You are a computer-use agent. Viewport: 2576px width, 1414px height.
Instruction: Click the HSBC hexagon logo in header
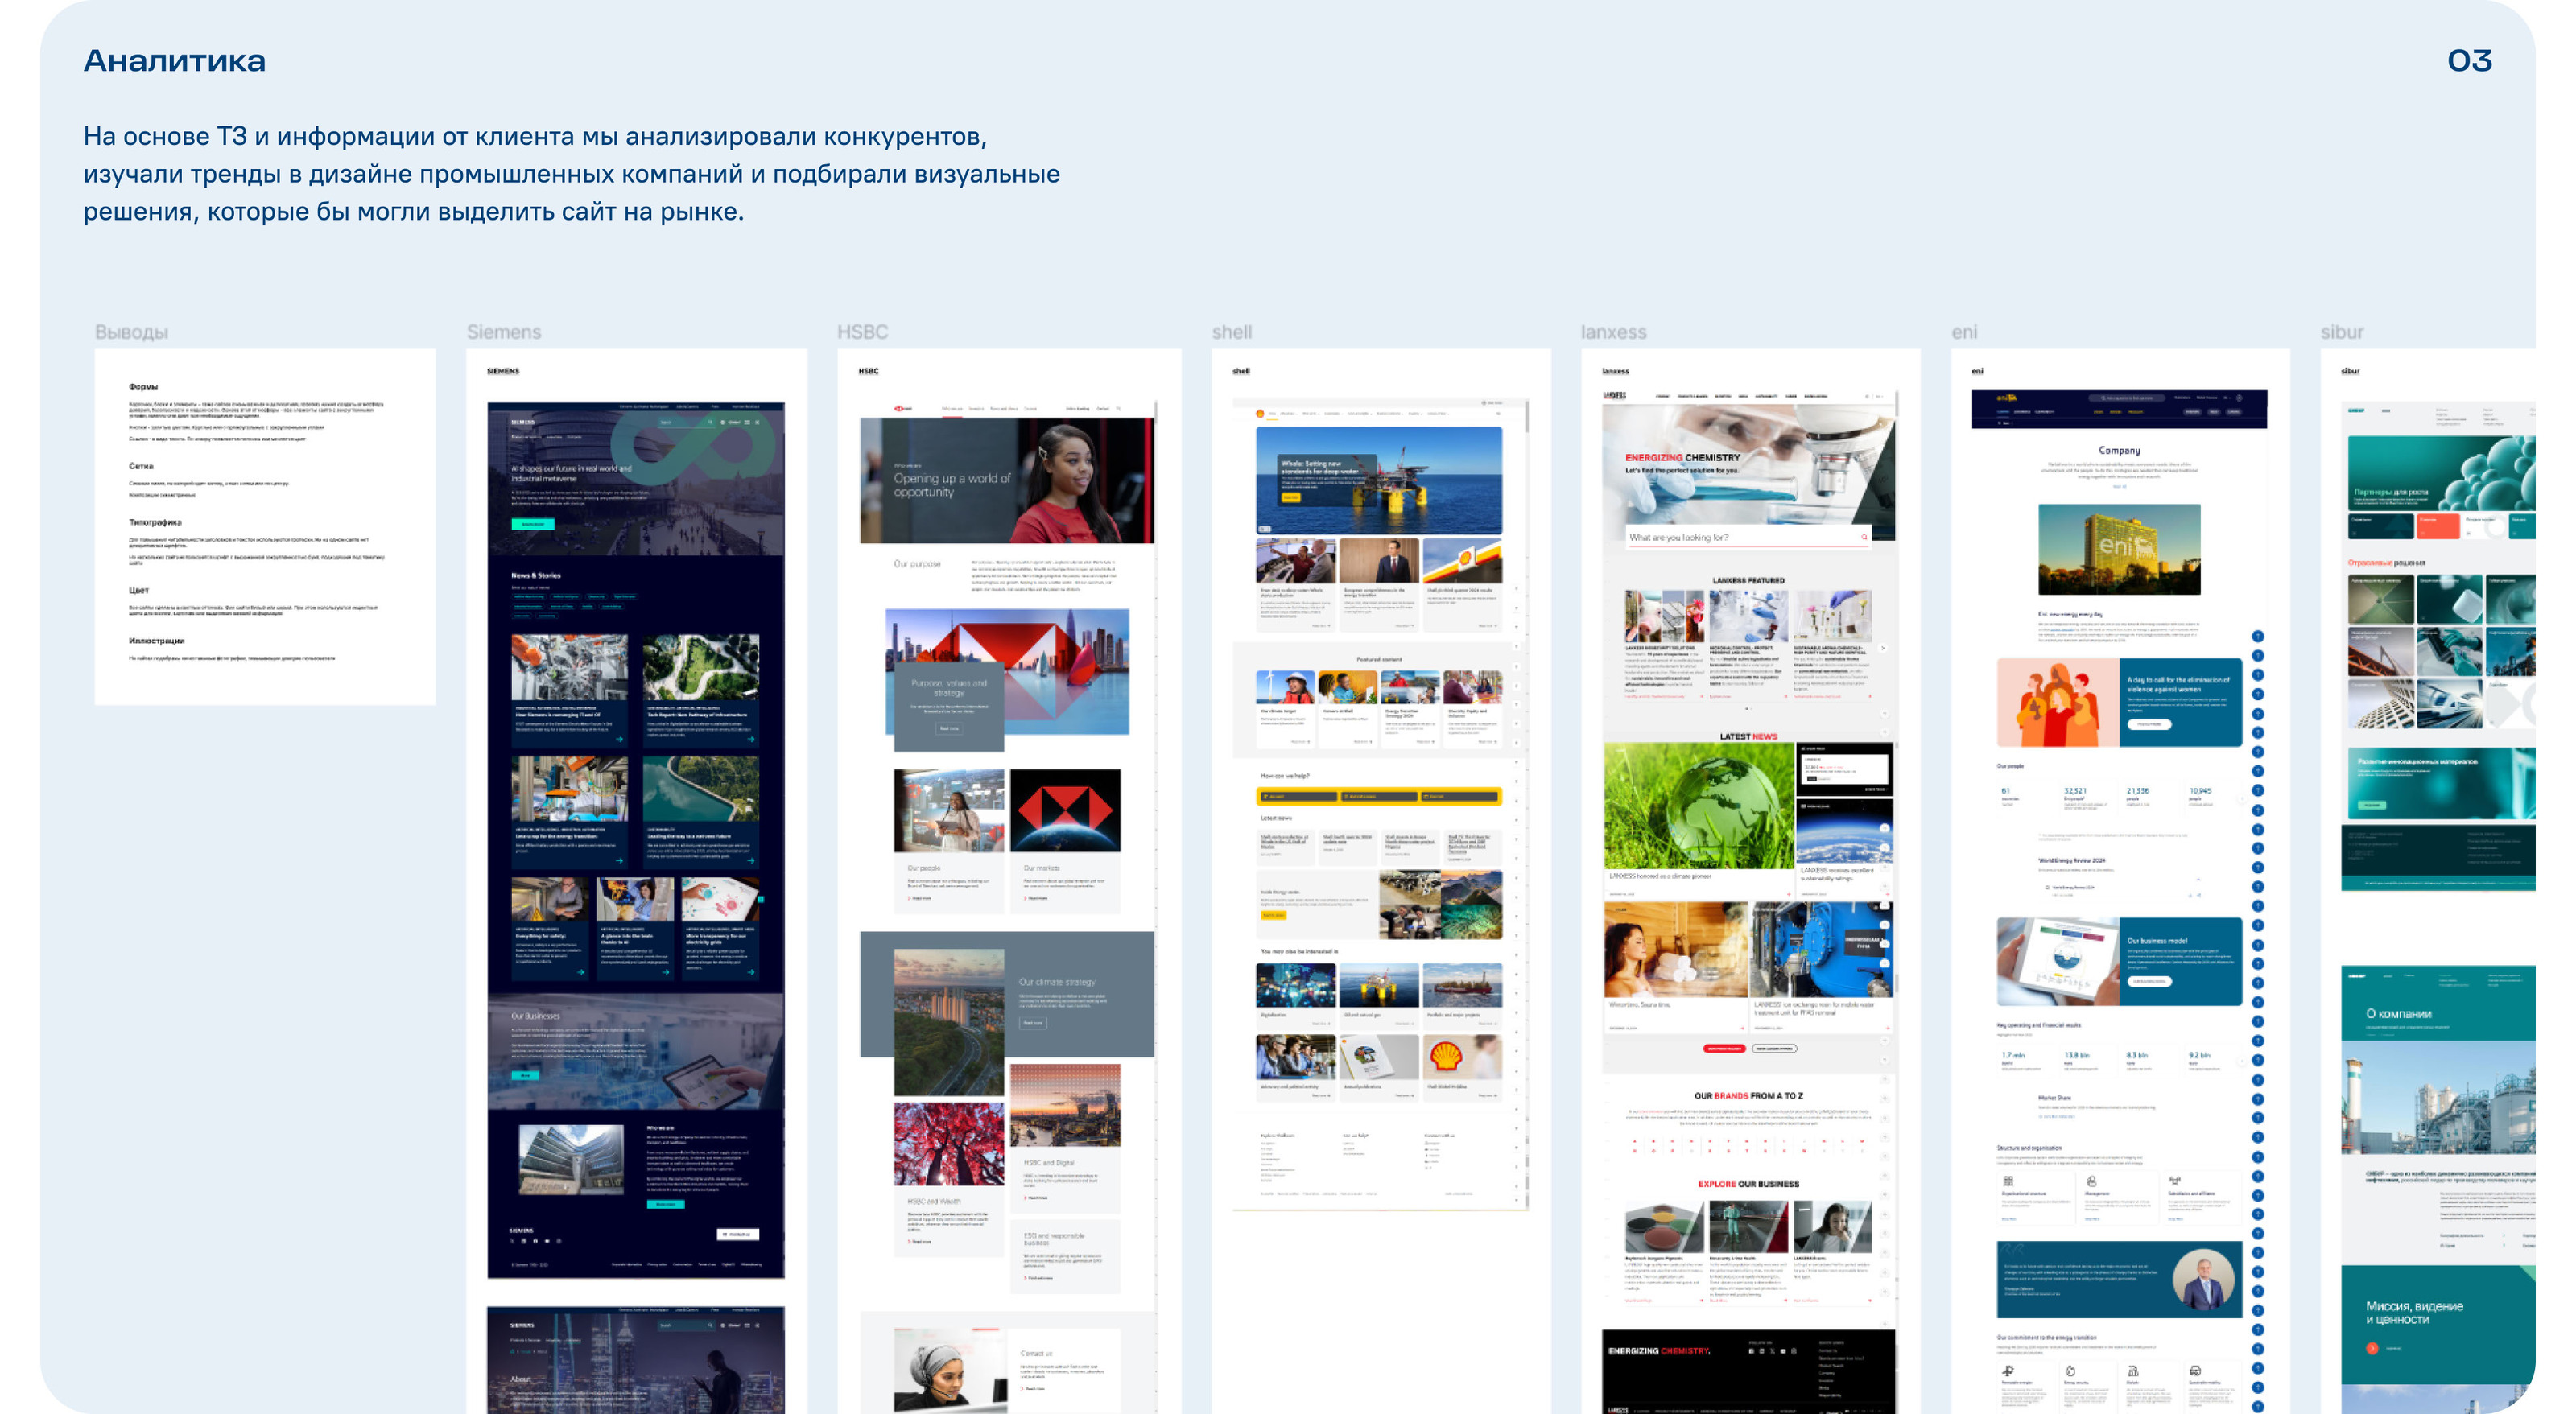tap(901, 408)
